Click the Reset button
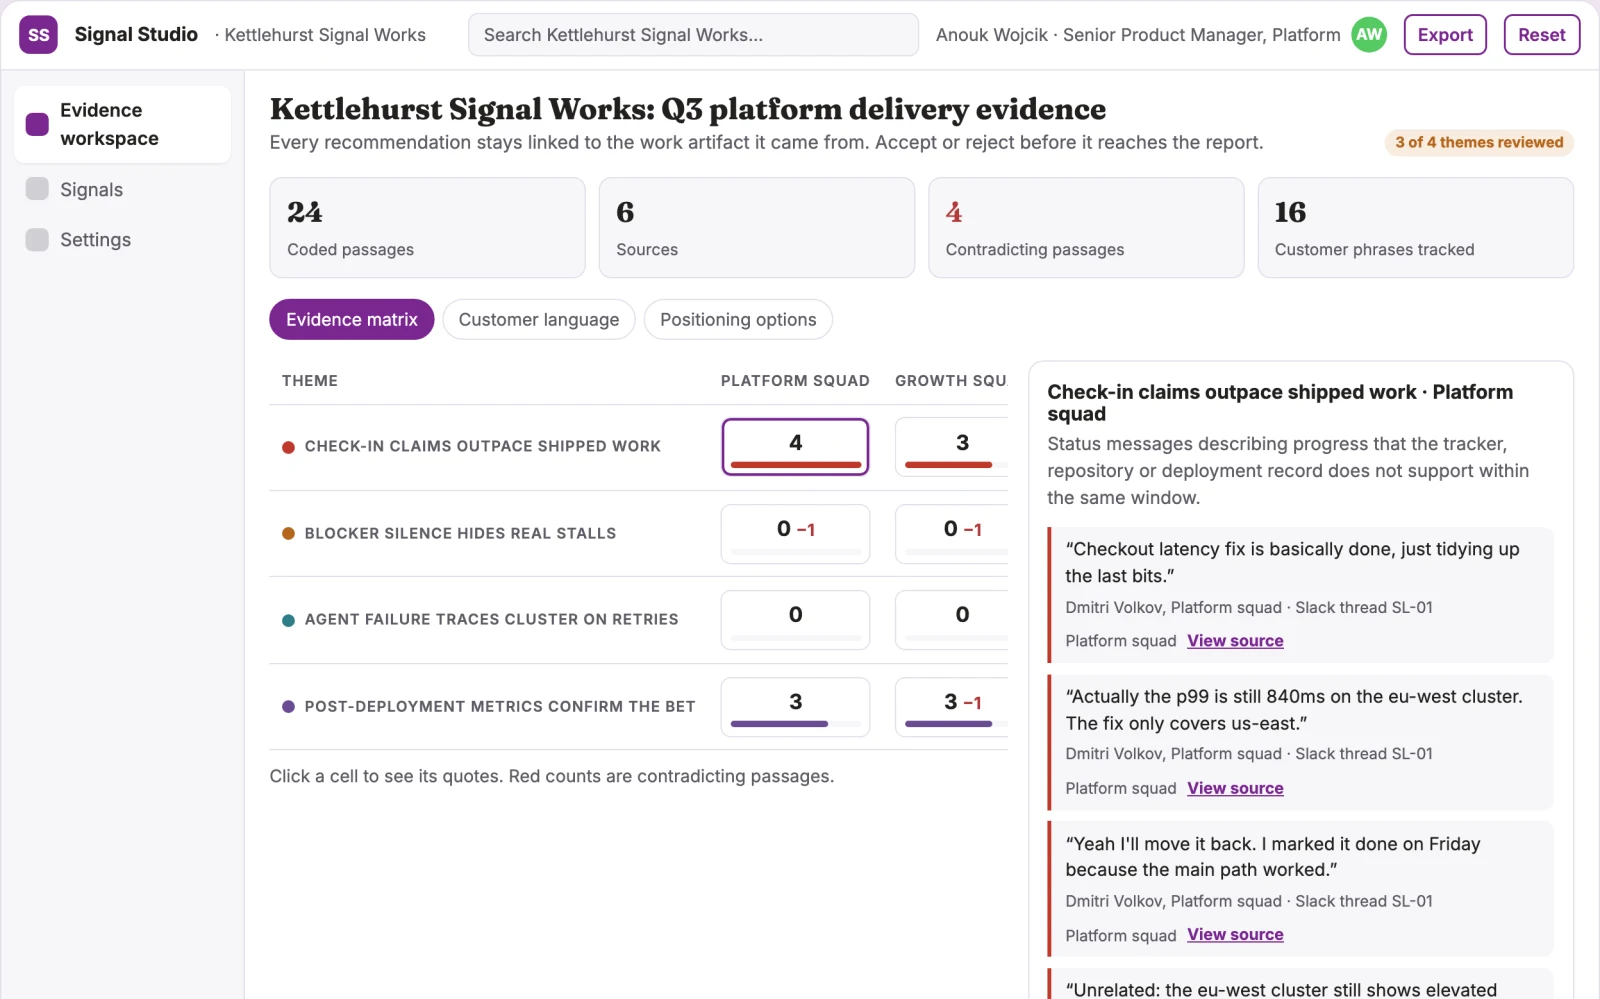1600x999 pixels. (x=1541, y=35)
